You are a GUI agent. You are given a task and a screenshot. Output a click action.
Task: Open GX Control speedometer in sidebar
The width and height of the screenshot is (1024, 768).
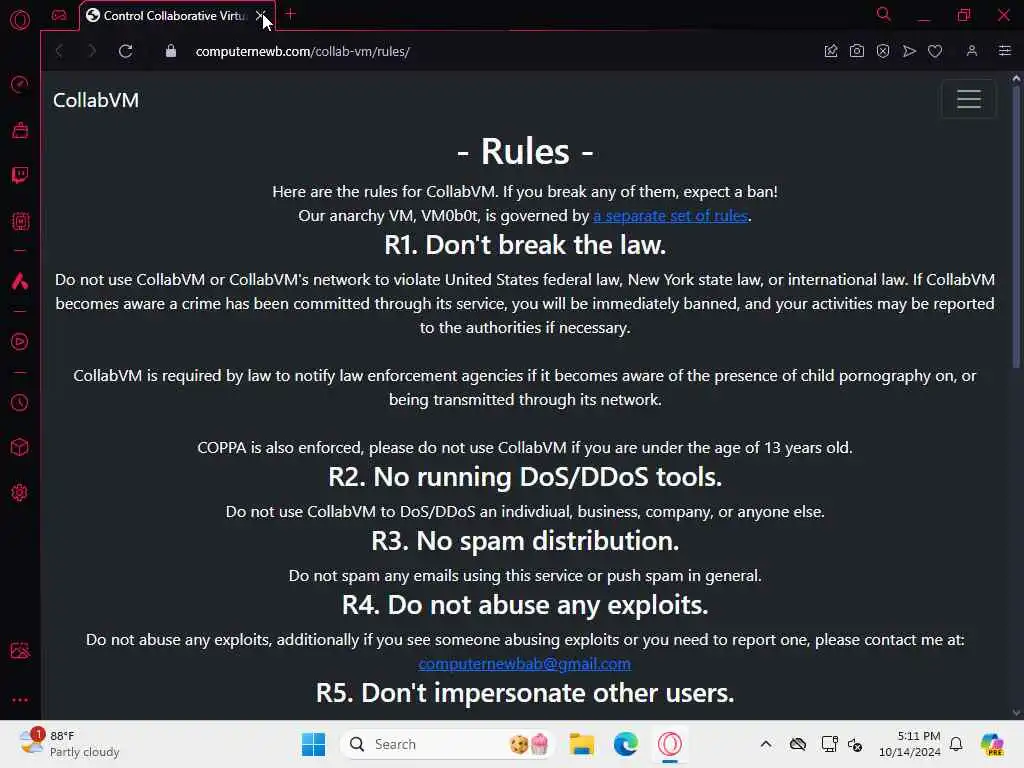click(20, 84)
